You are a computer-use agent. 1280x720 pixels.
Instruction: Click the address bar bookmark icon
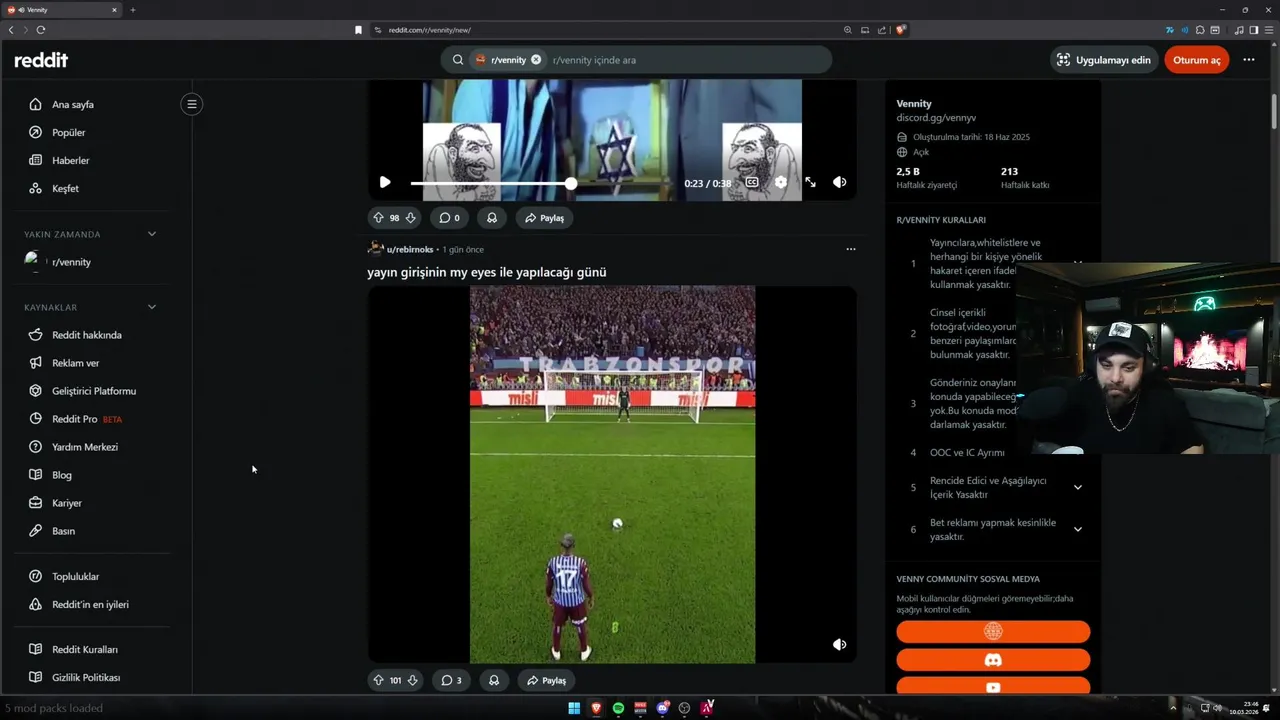click(359, 30)
